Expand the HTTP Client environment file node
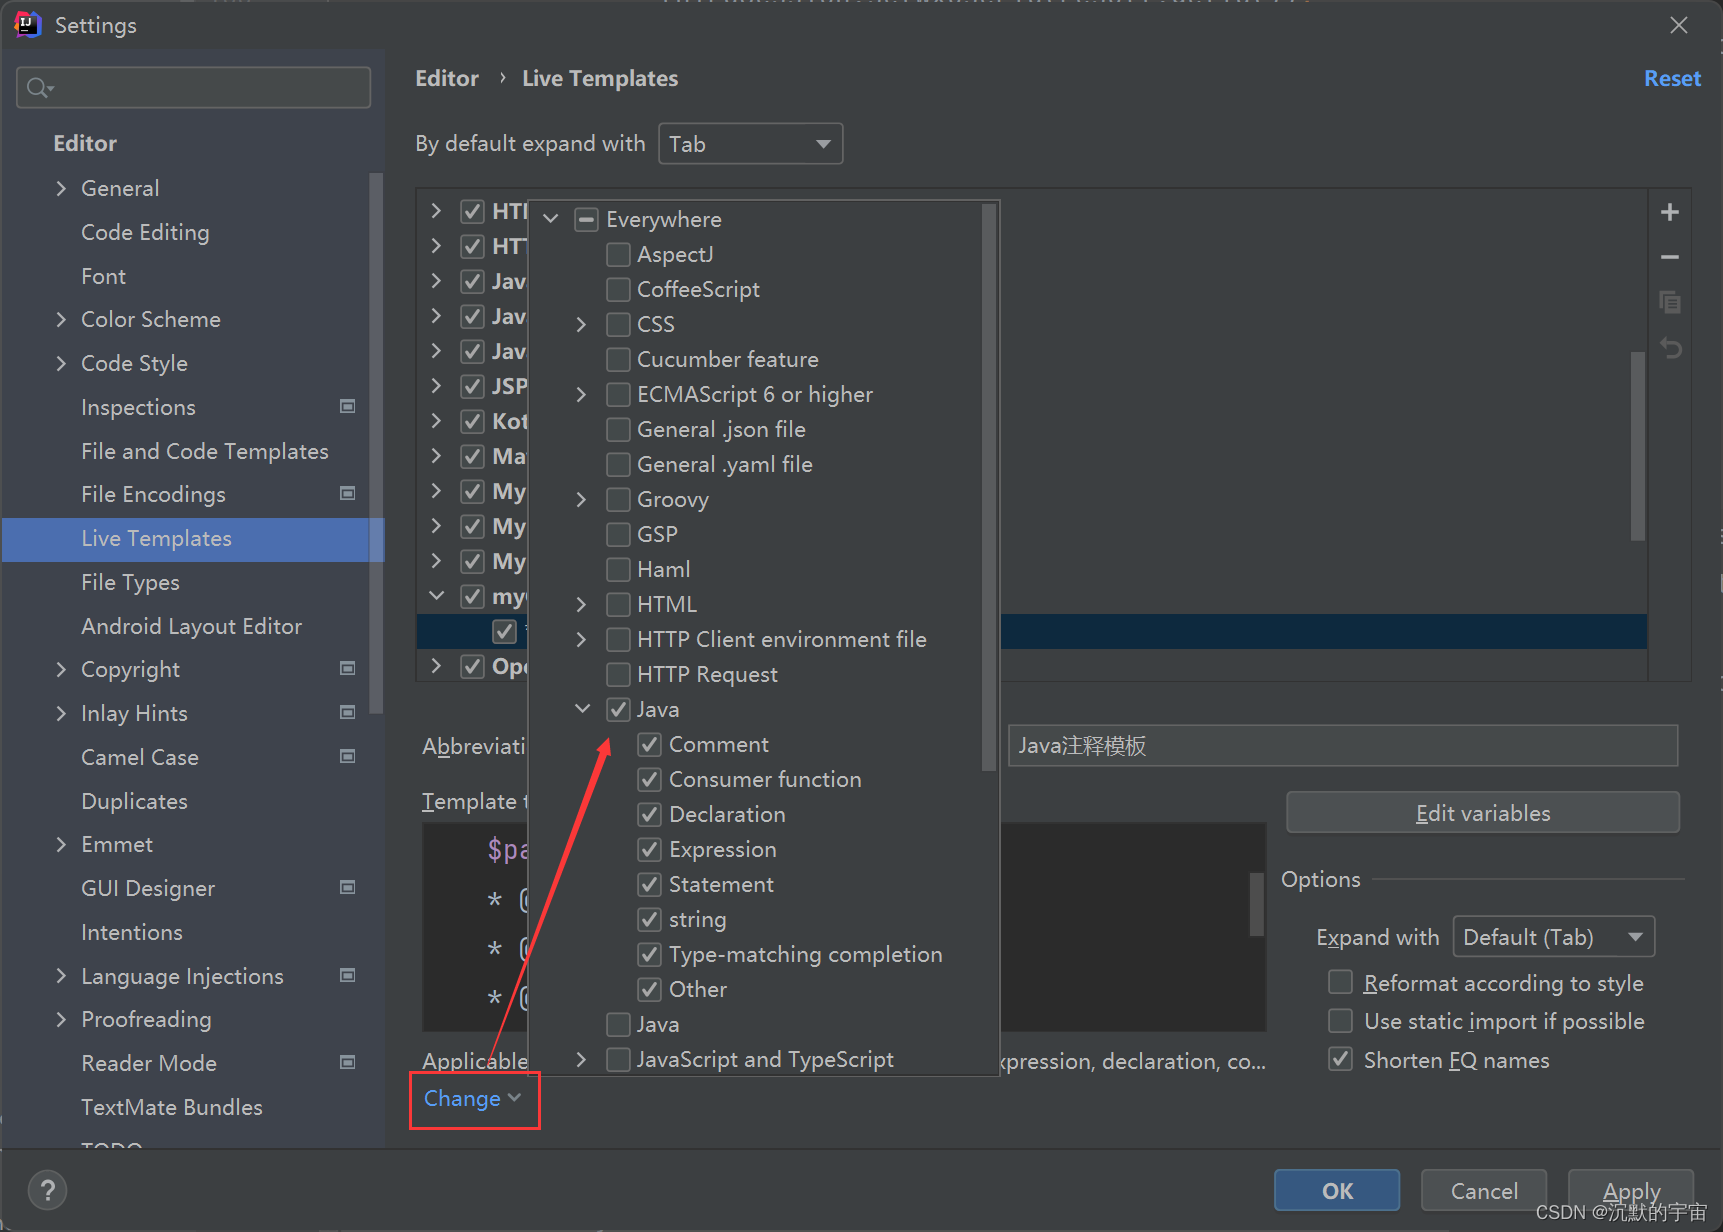This screenshot has height=1232, width=1723. point(582,639)
